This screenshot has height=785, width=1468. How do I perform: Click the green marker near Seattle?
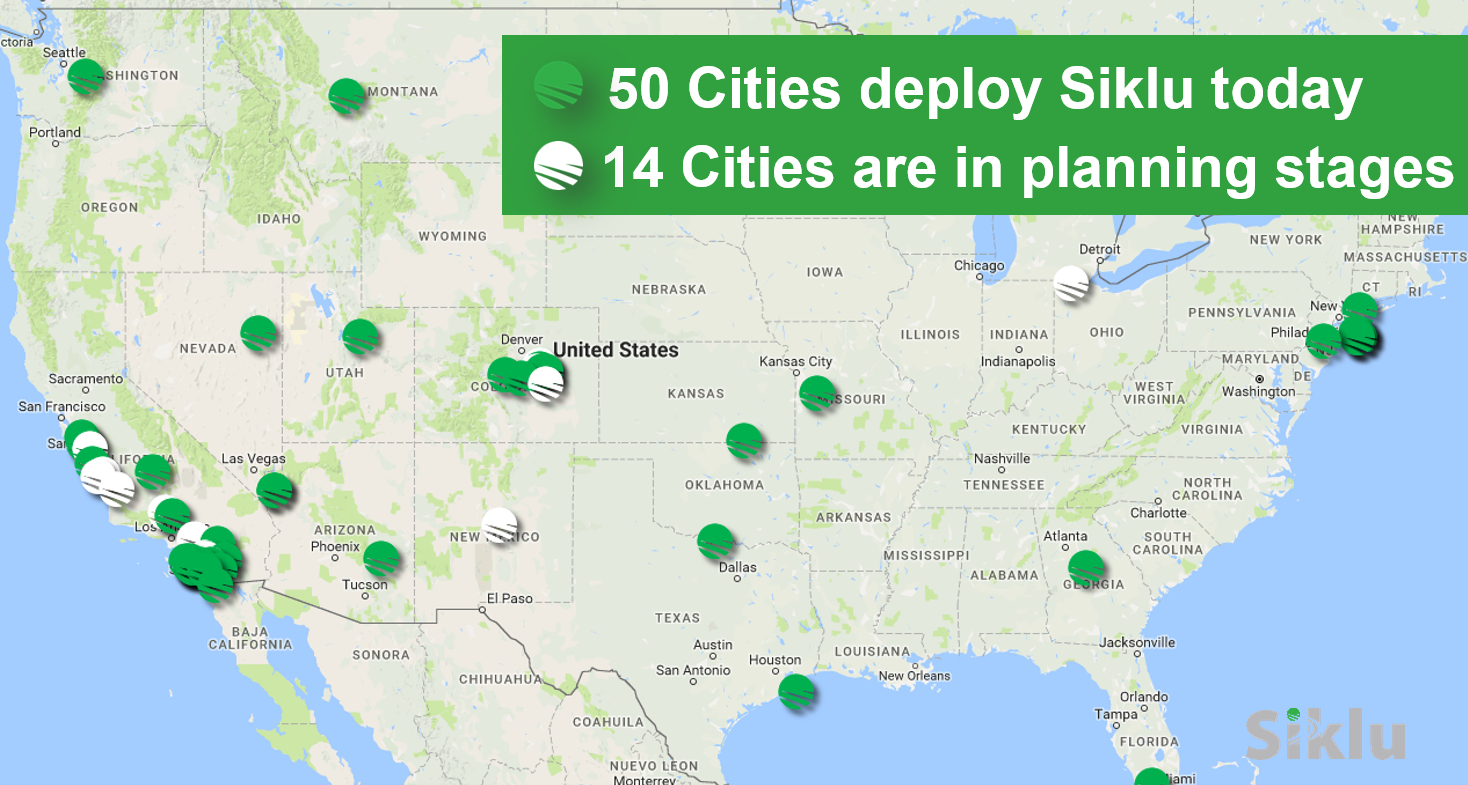[x=86, y=76]
